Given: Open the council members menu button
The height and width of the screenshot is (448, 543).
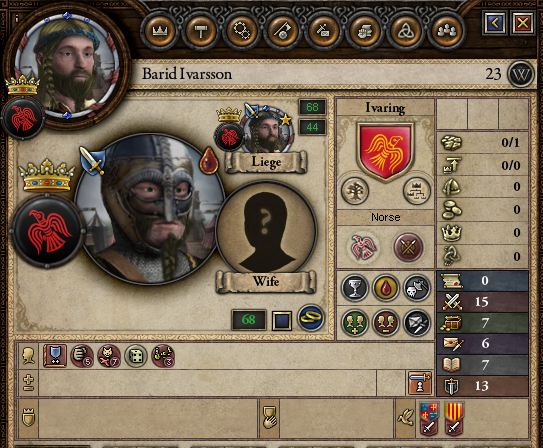Looking at the screenshot, I should [x=446, y=31].
